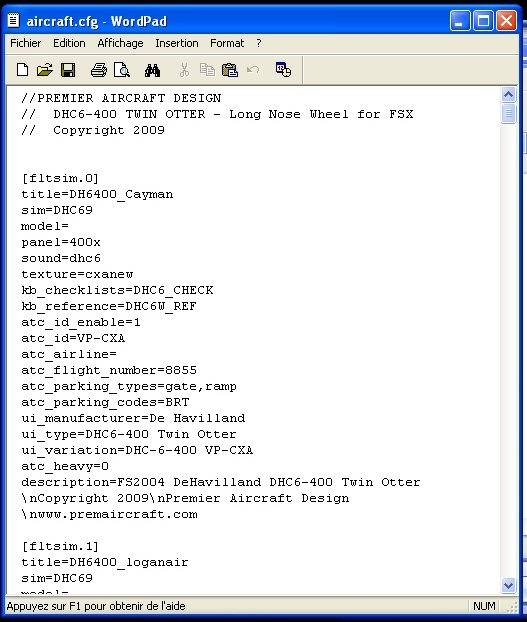527x622 pixels.
Task: Cut selection using the scissors icon
Action: tap(184, 70)
